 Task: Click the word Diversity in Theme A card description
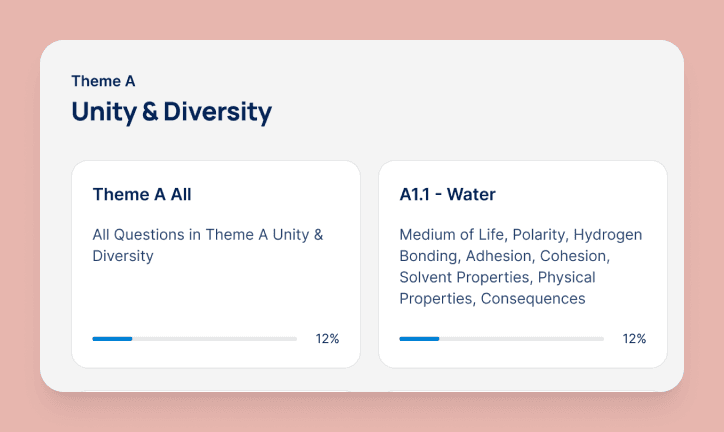123,256
